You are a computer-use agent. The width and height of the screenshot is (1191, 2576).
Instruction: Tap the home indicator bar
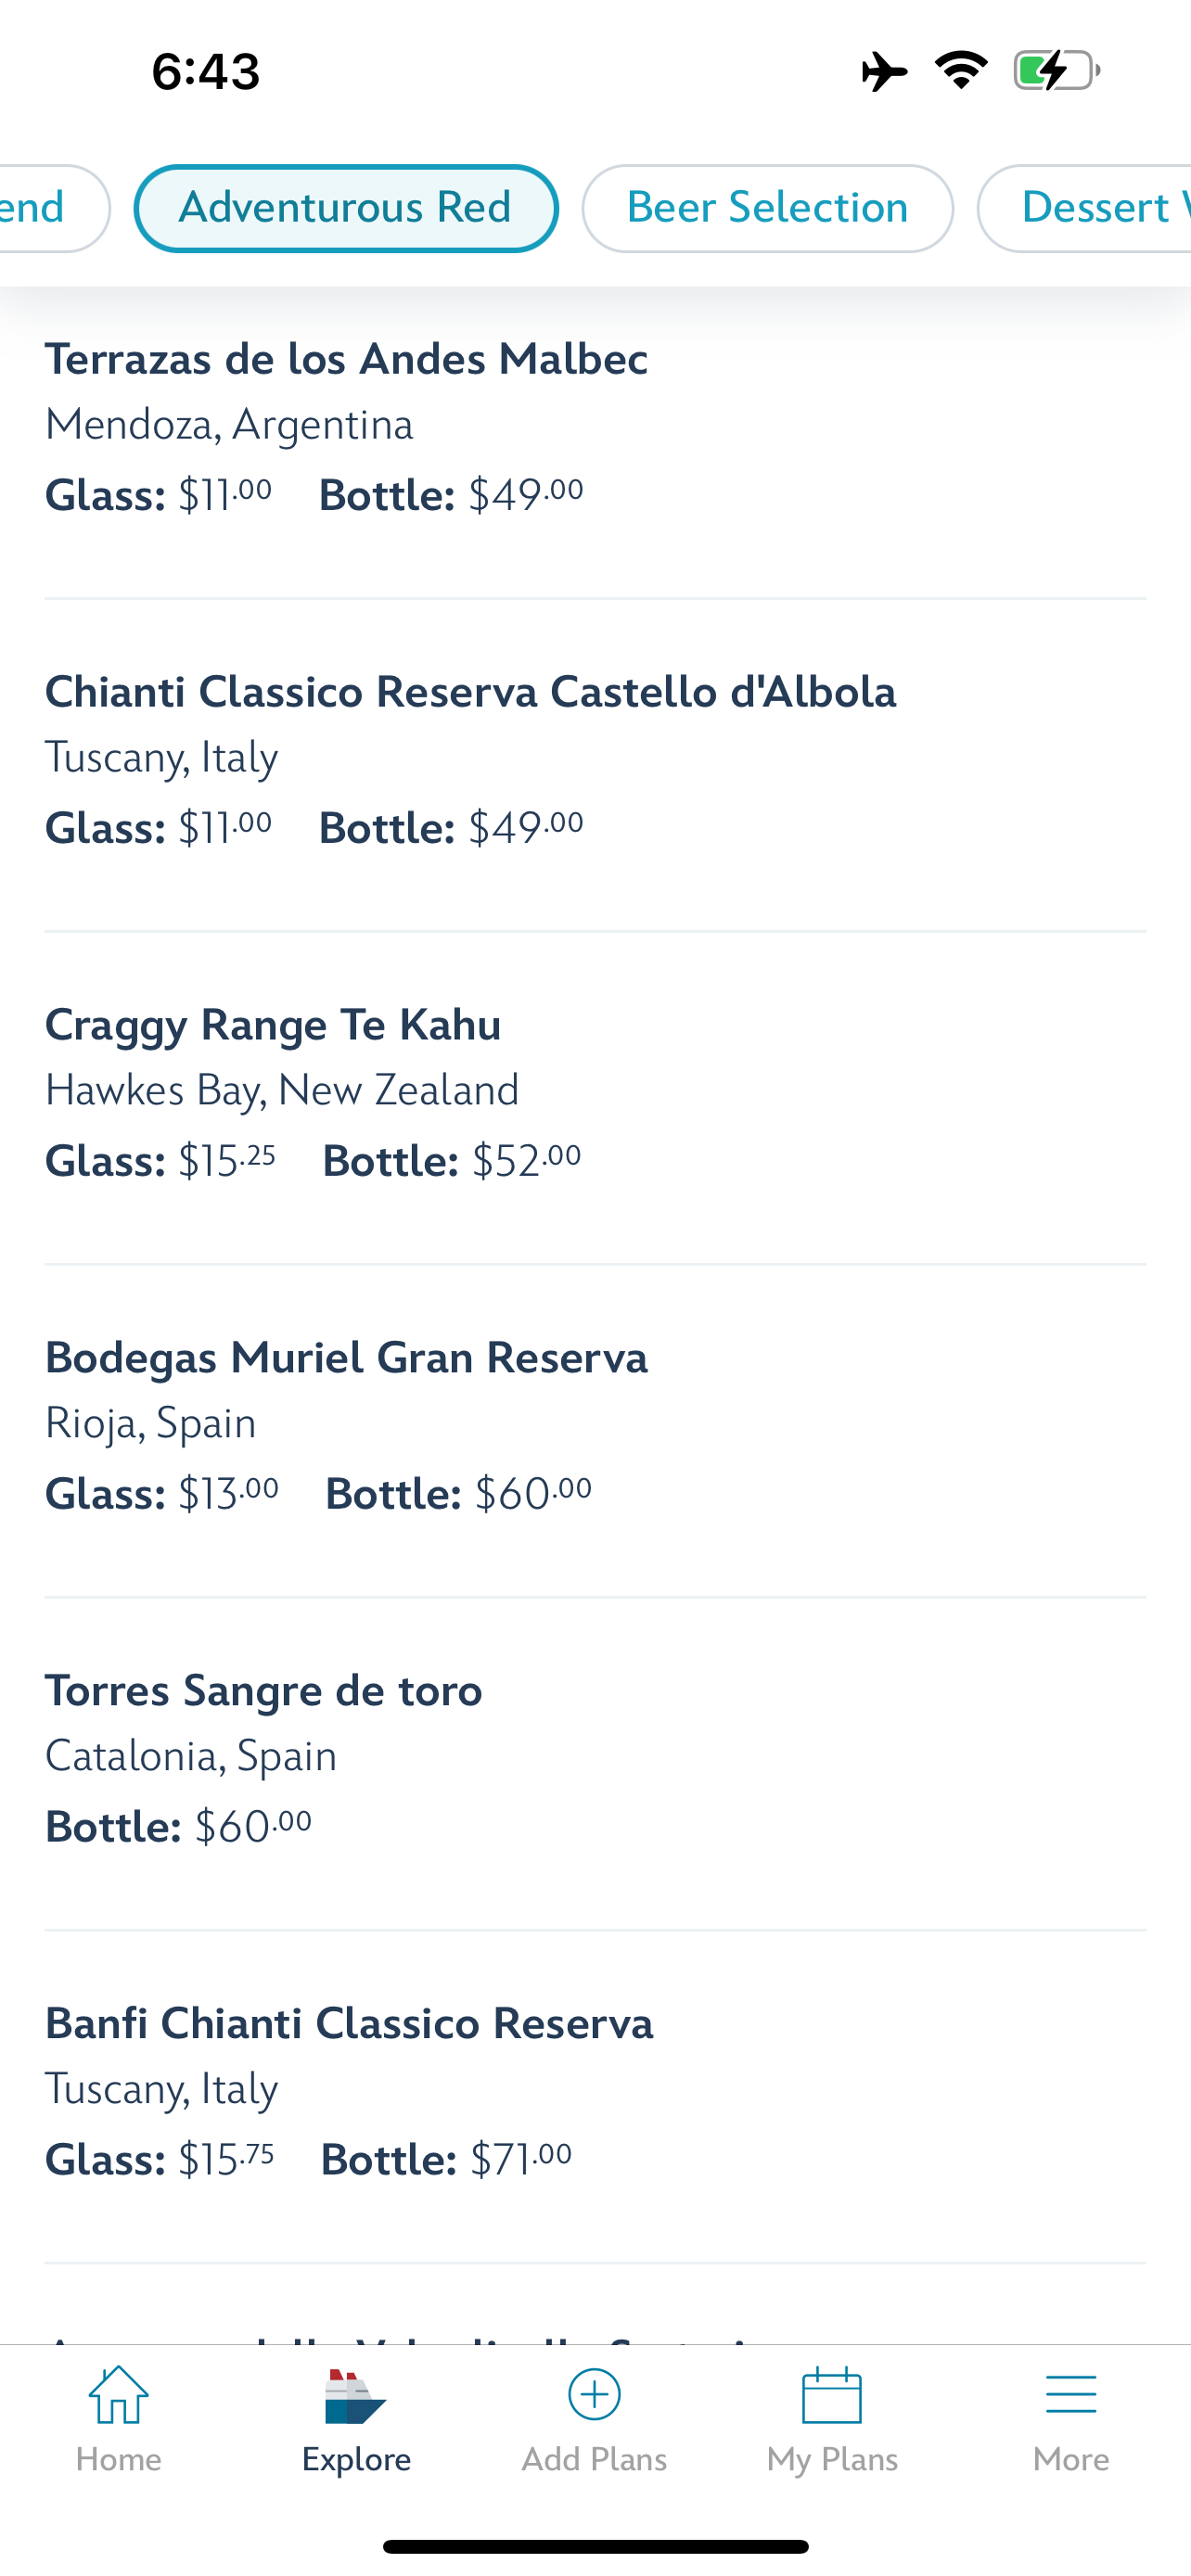595,2546
